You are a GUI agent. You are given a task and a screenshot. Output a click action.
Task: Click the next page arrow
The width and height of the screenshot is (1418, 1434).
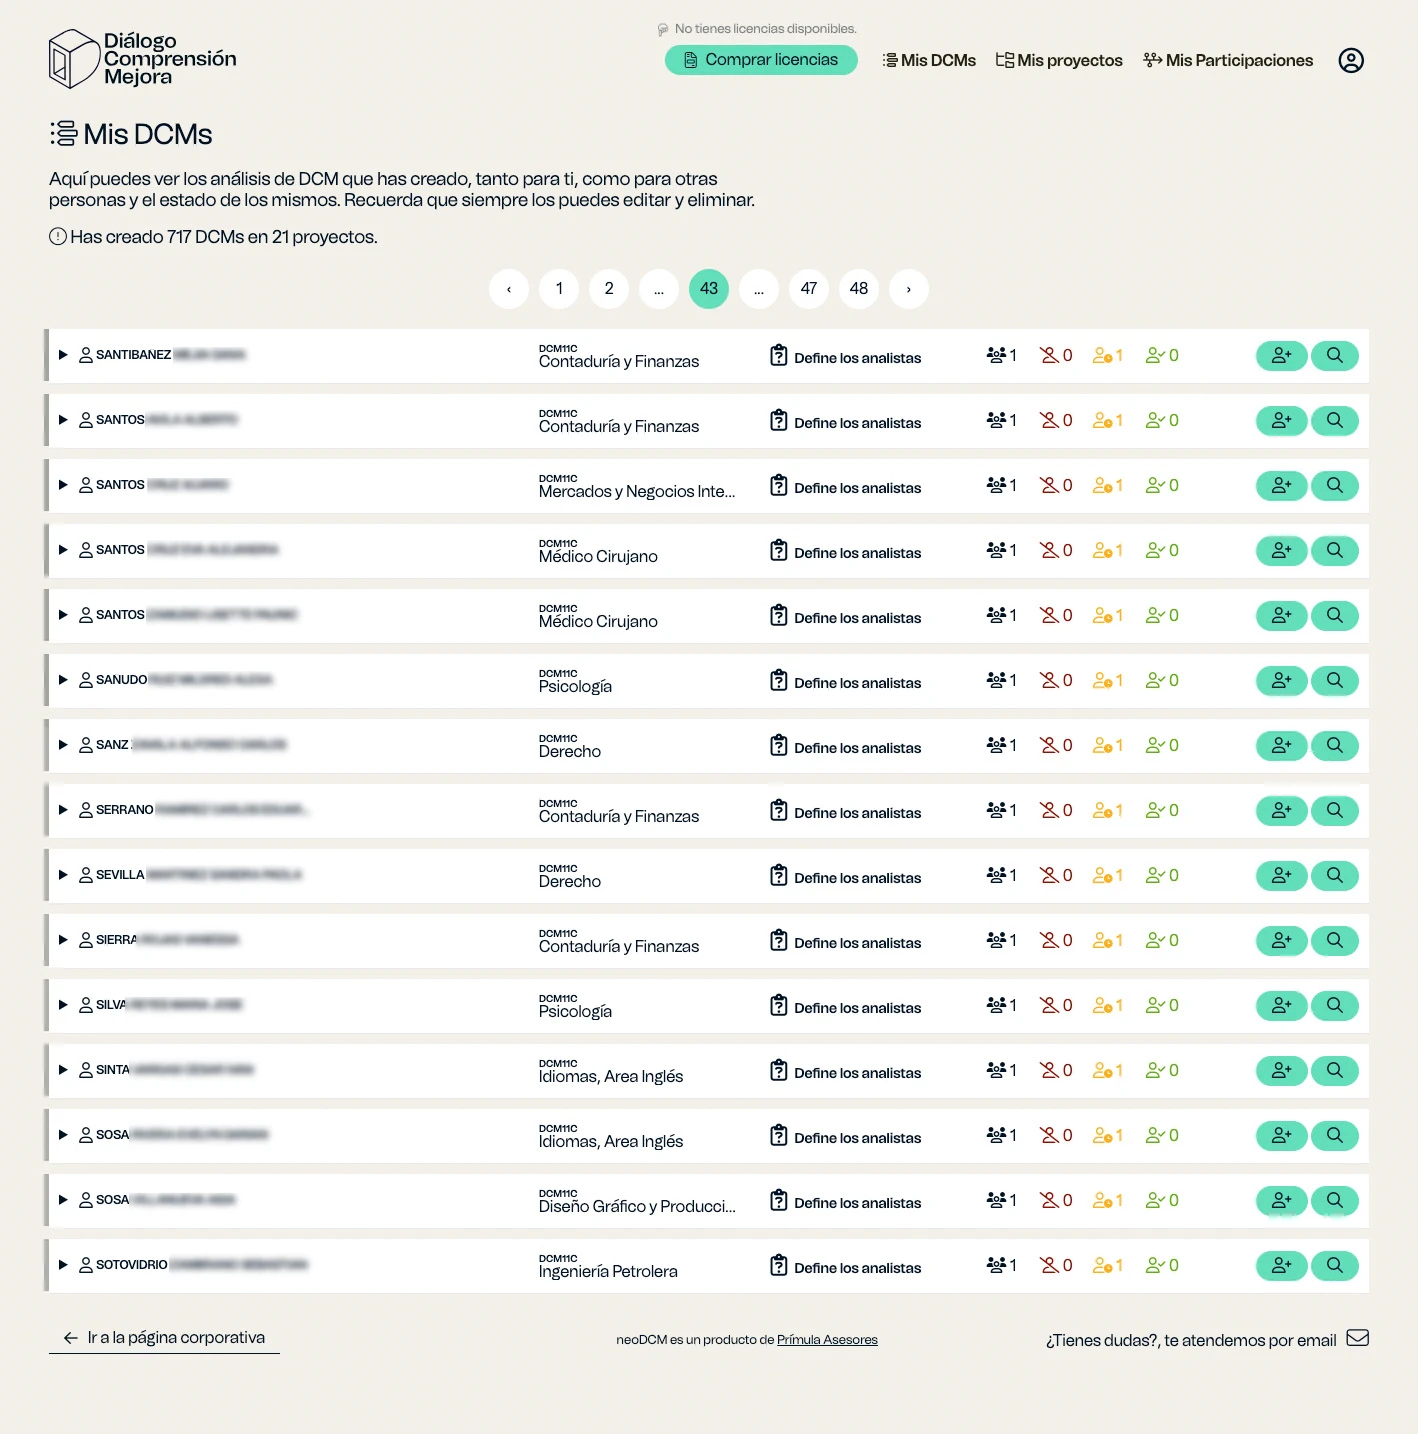click(x=909, y=289)
